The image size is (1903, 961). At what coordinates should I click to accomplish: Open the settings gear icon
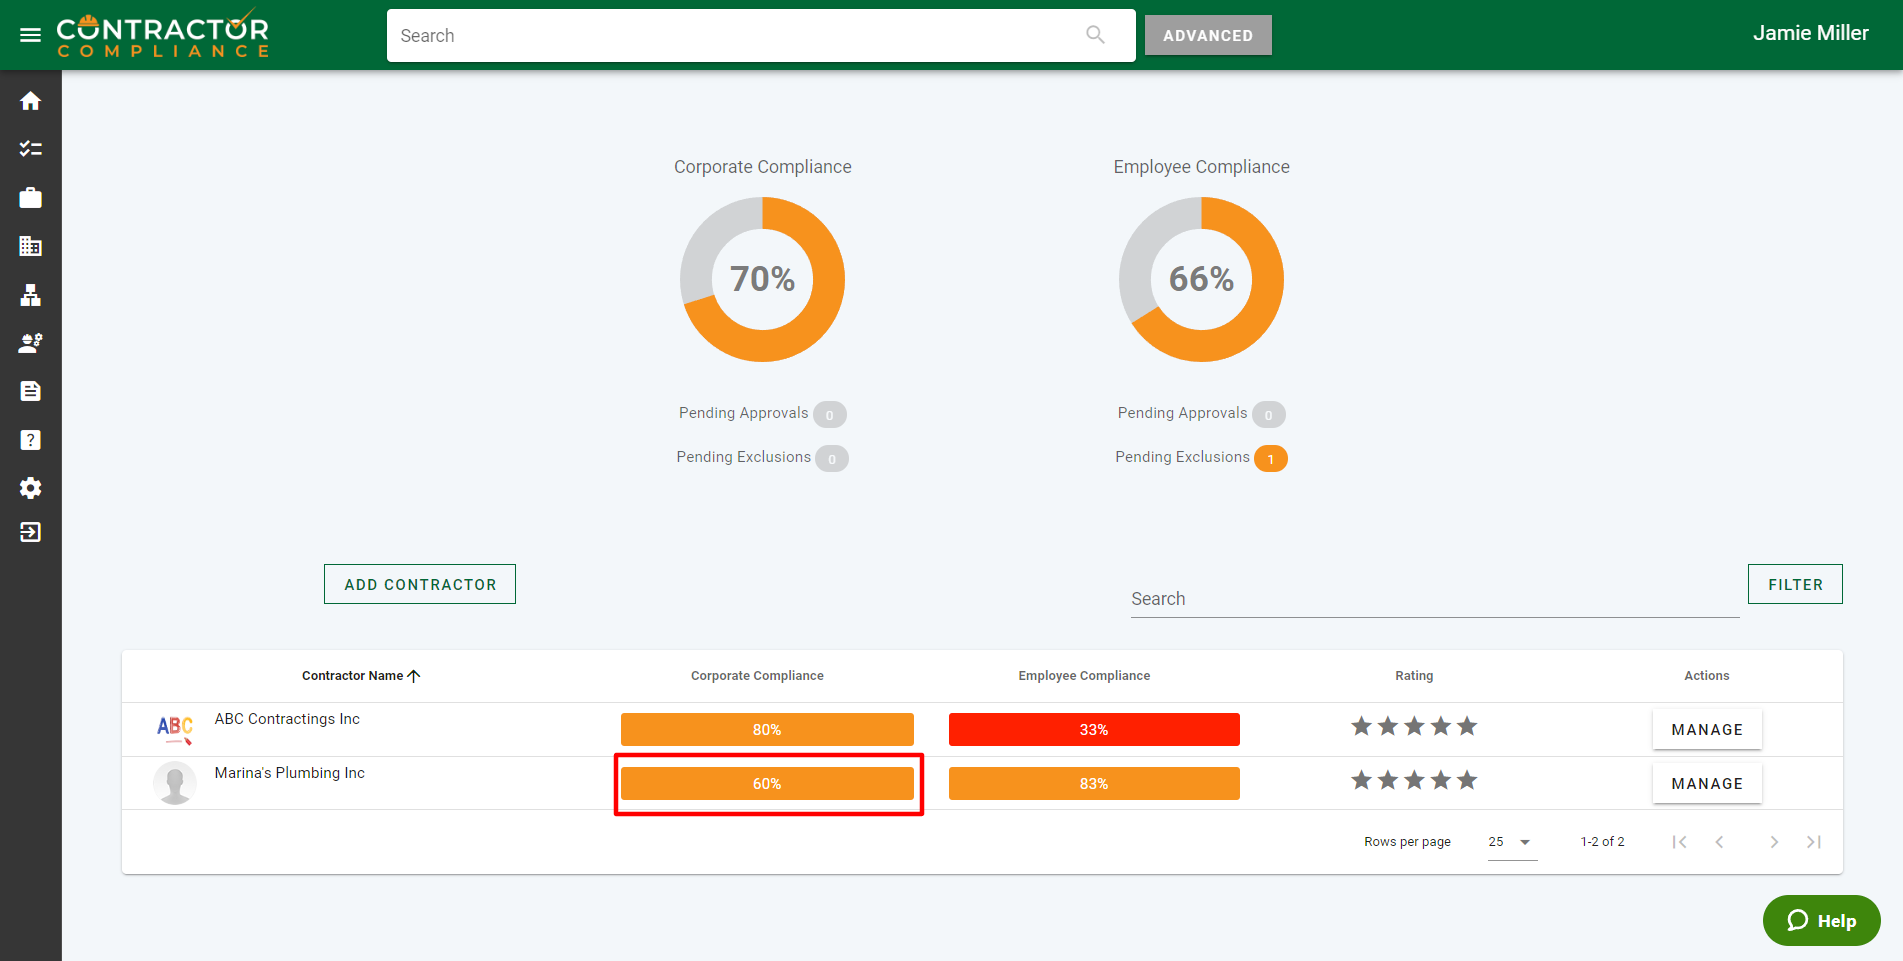(30, 488)
